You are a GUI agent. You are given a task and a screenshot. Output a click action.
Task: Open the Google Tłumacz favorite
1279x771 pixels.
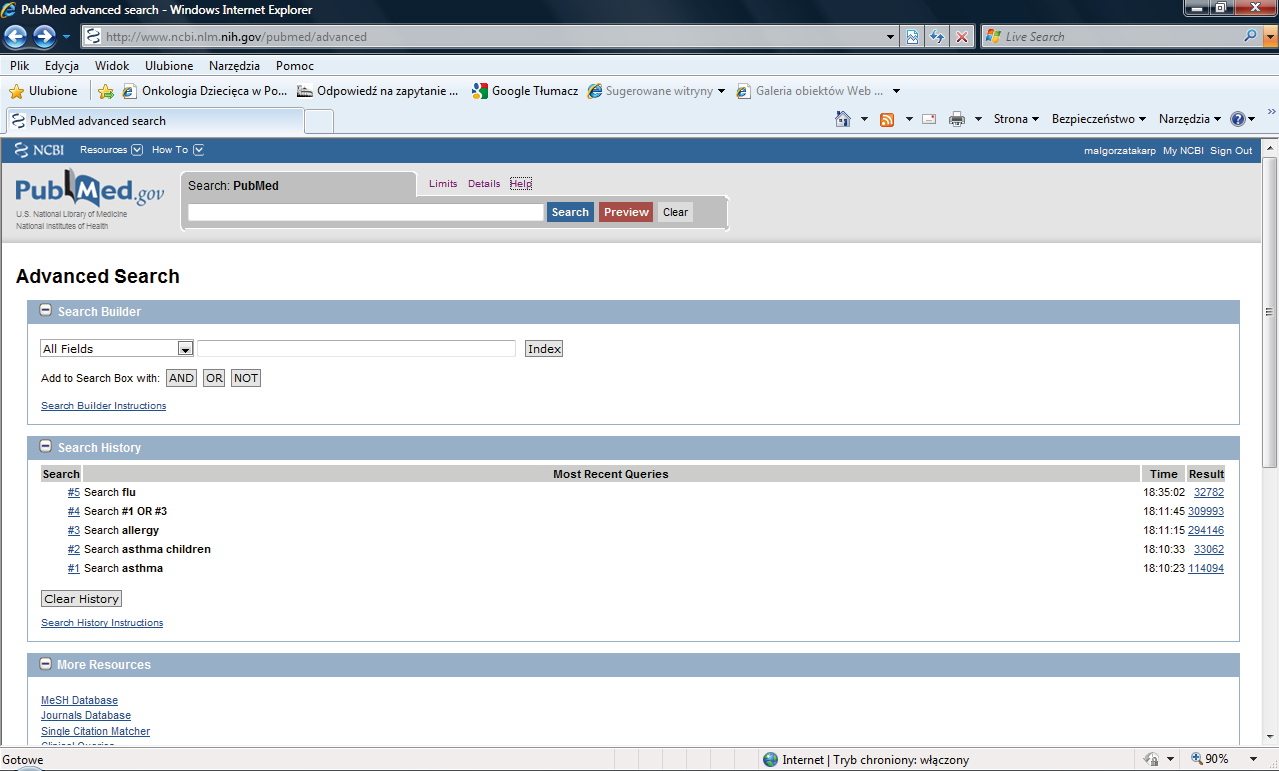[x=525, y=91]
